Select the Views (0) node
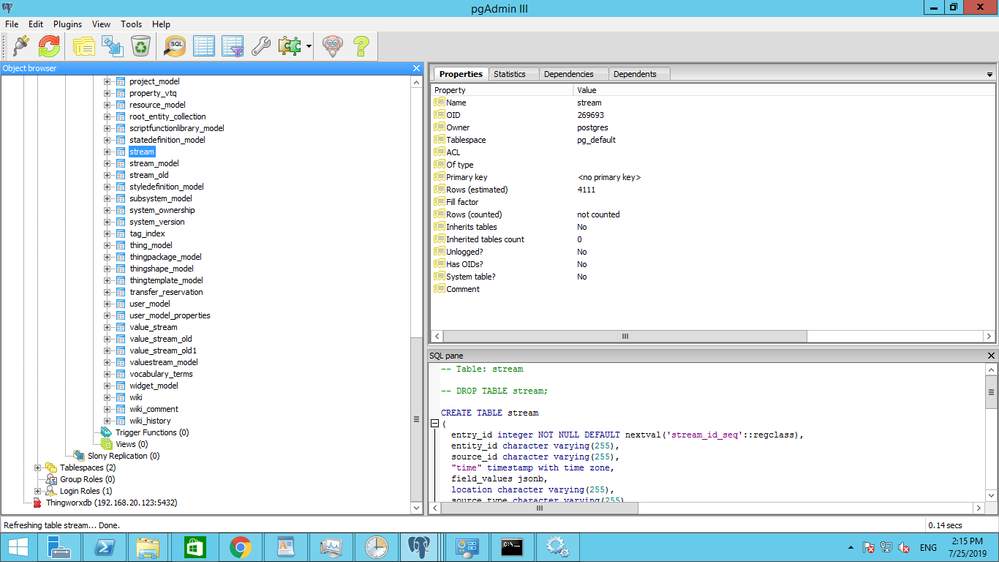999x562 pixels. 131,444
